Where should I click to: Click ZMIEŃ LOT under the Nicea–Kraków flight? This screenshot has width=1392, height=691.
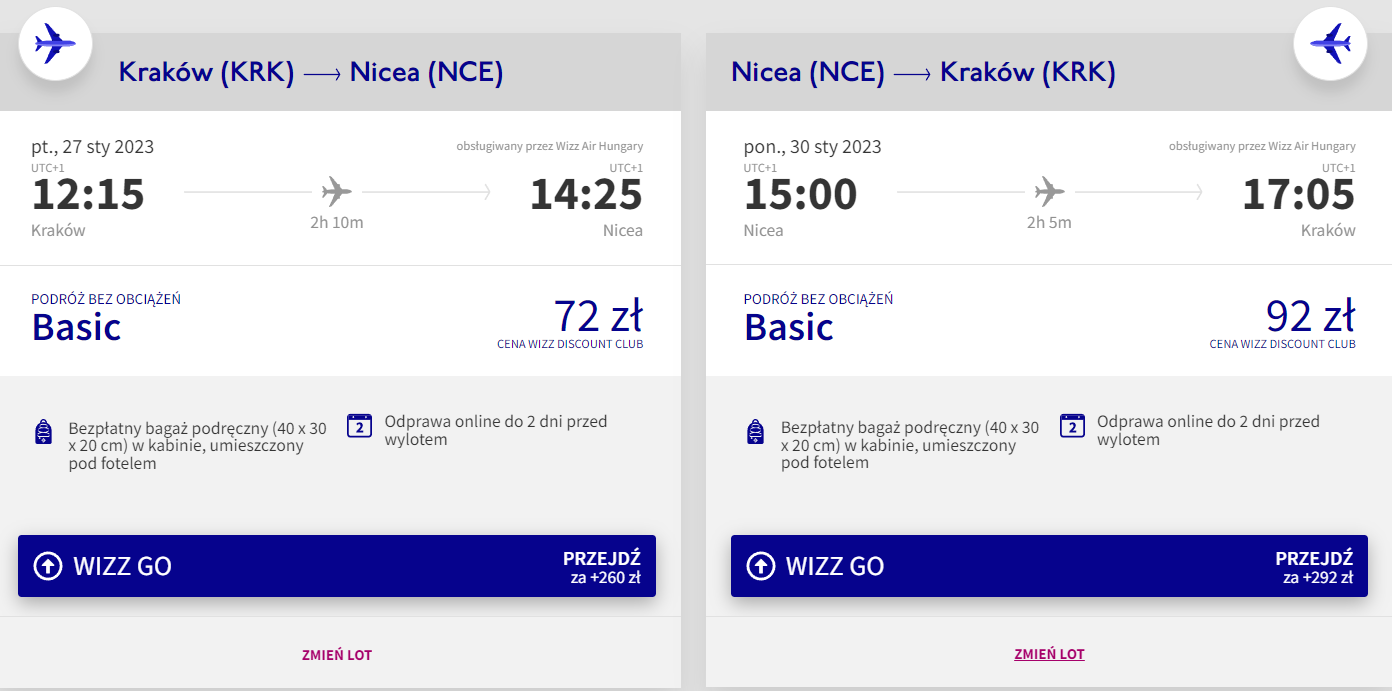tap(1049, 654)
